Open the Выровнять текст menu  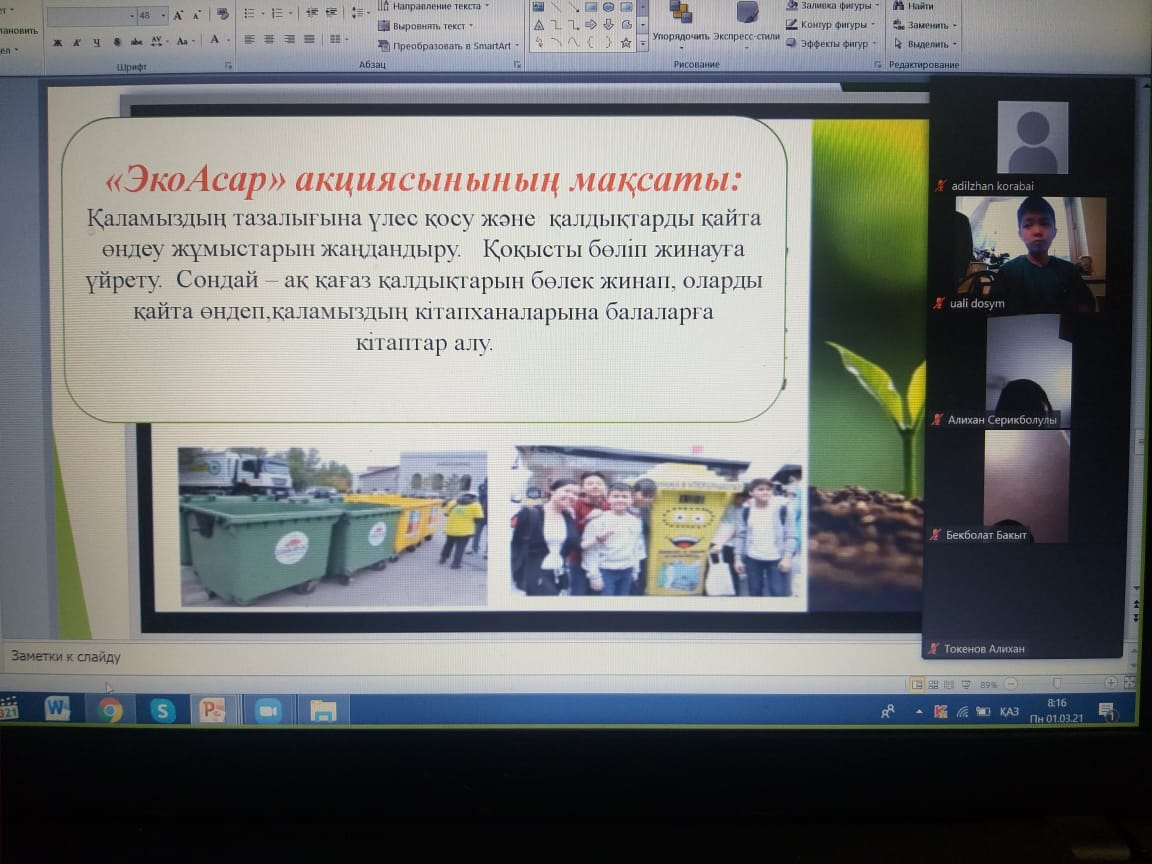pyautogui.click(x=426, y=26)
